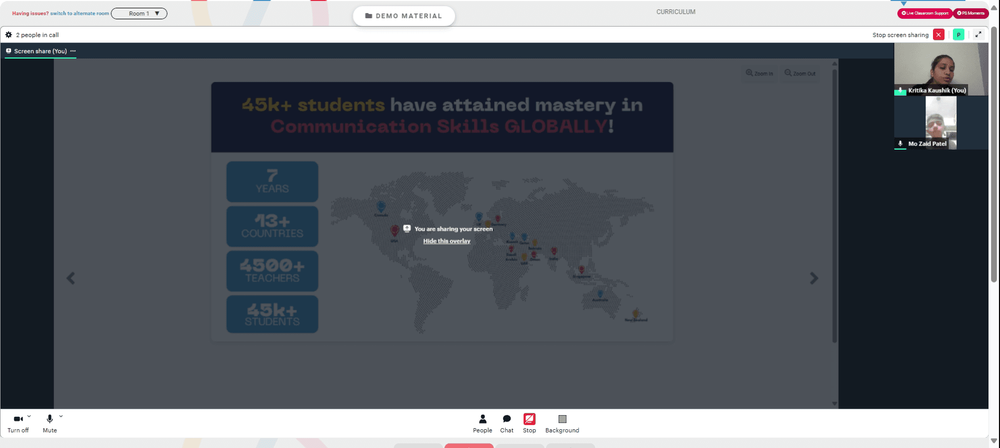
Task: Stop sharing via the bottom Stop icon
Action: point(529,424)
